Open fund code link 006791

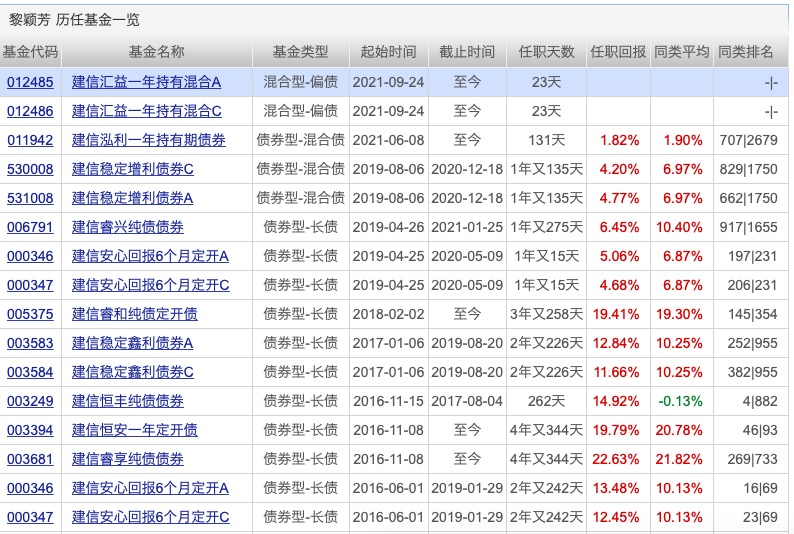click(30, 227)
